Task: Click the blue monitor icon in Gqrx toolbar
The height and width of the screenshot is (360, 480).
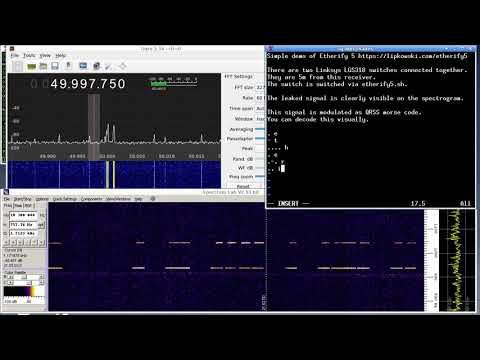Action: tap(83, 66)
